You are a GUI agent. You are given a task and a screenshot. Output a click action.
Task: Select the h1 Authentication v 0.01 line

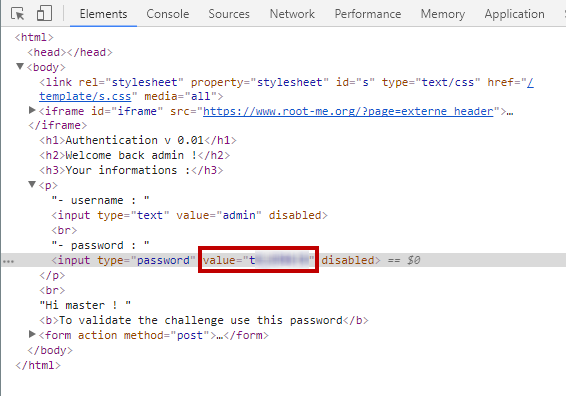pyautogui.click(x=138, y=140)
